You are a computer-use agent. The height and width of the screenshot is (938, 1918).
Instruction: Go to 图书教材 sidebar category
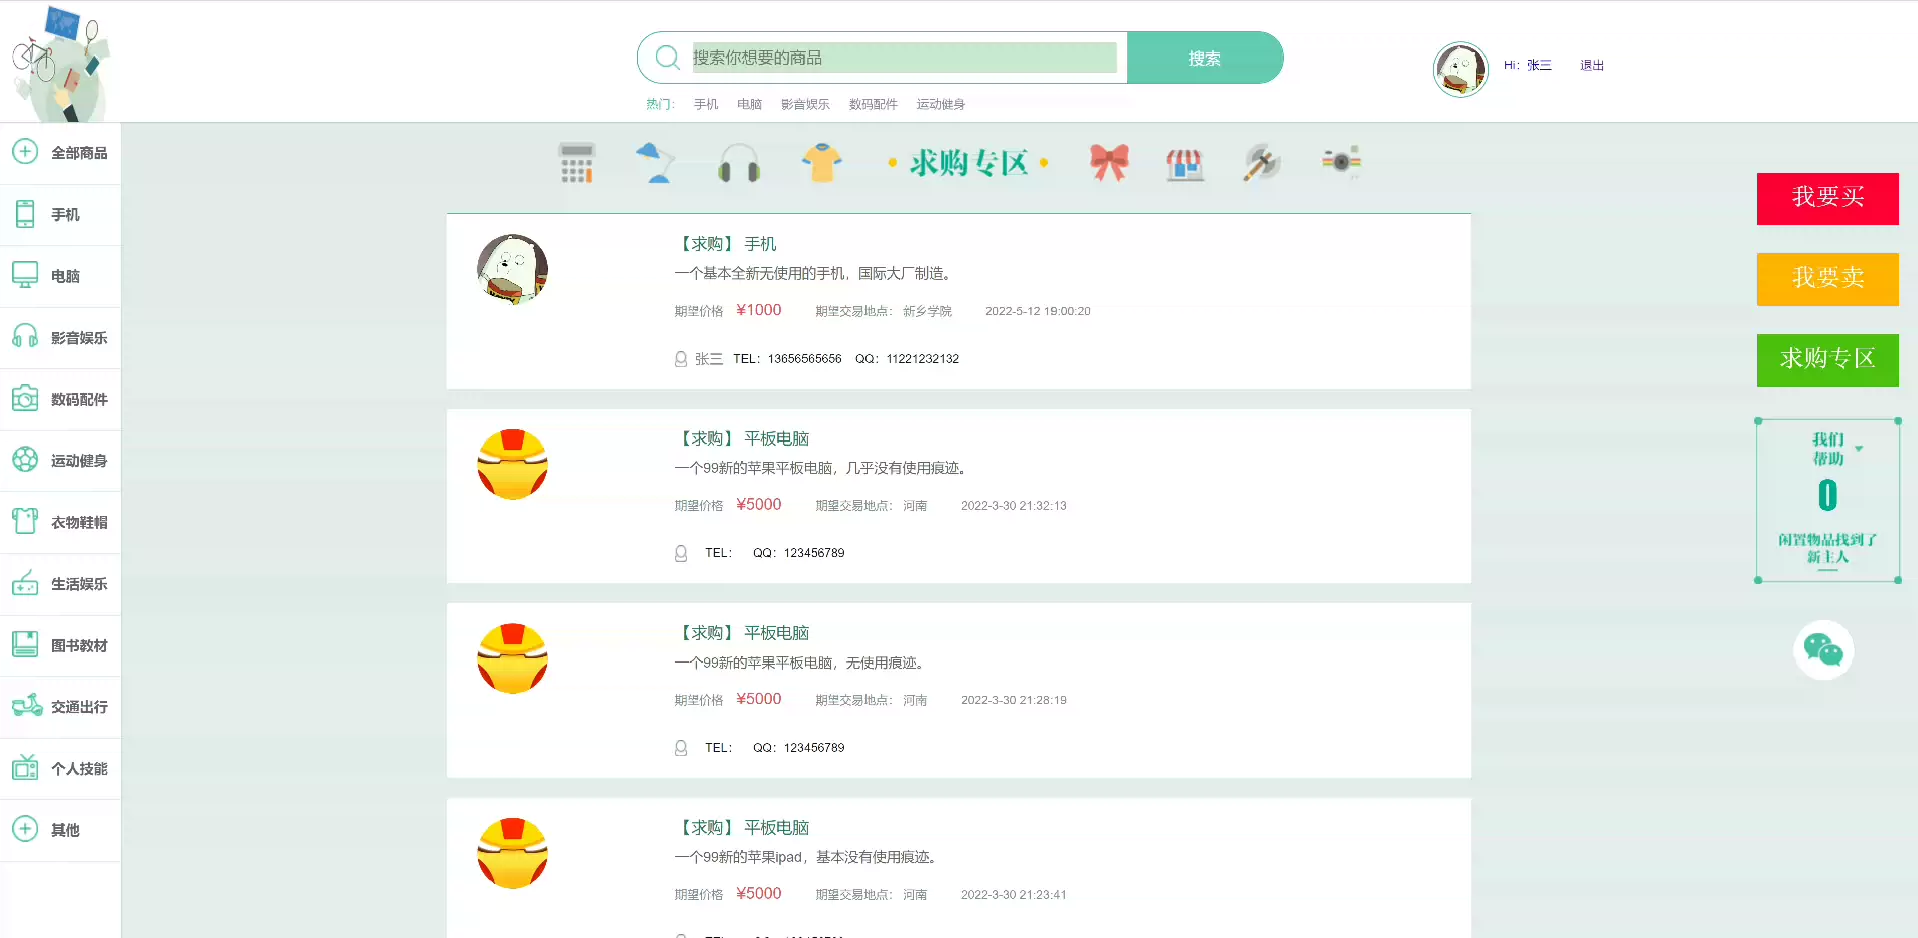(x=60, y=645)
